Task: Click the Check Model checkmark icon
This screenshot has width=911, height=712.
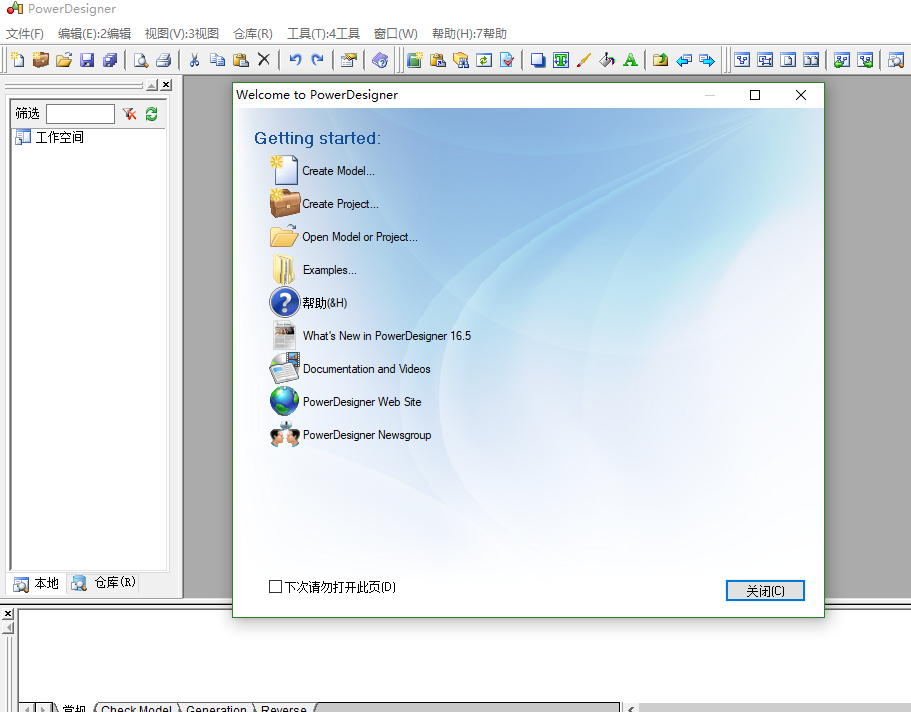Action: (507, 60)
